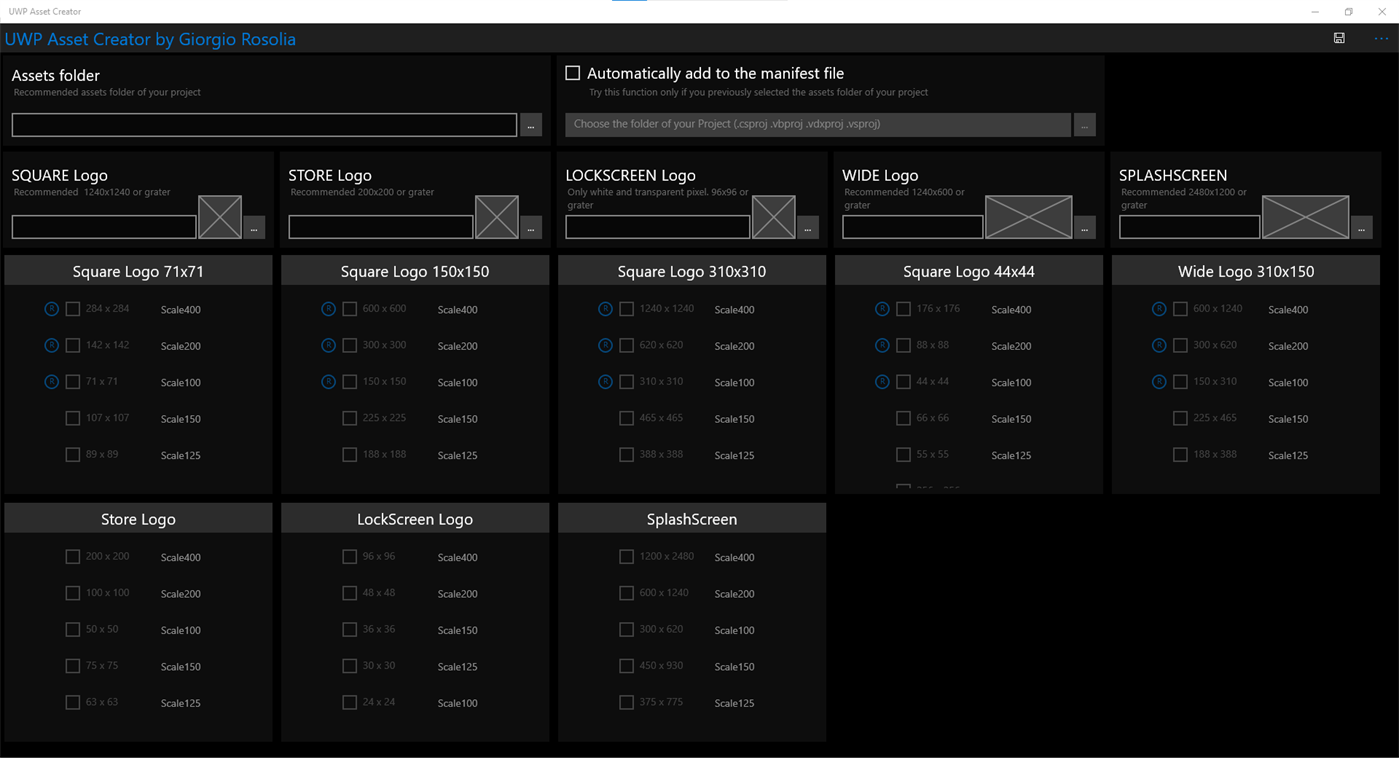Click the WIDE Logo path field
The height and width of the screenshot is (758, 1399).
pos(913,227)
